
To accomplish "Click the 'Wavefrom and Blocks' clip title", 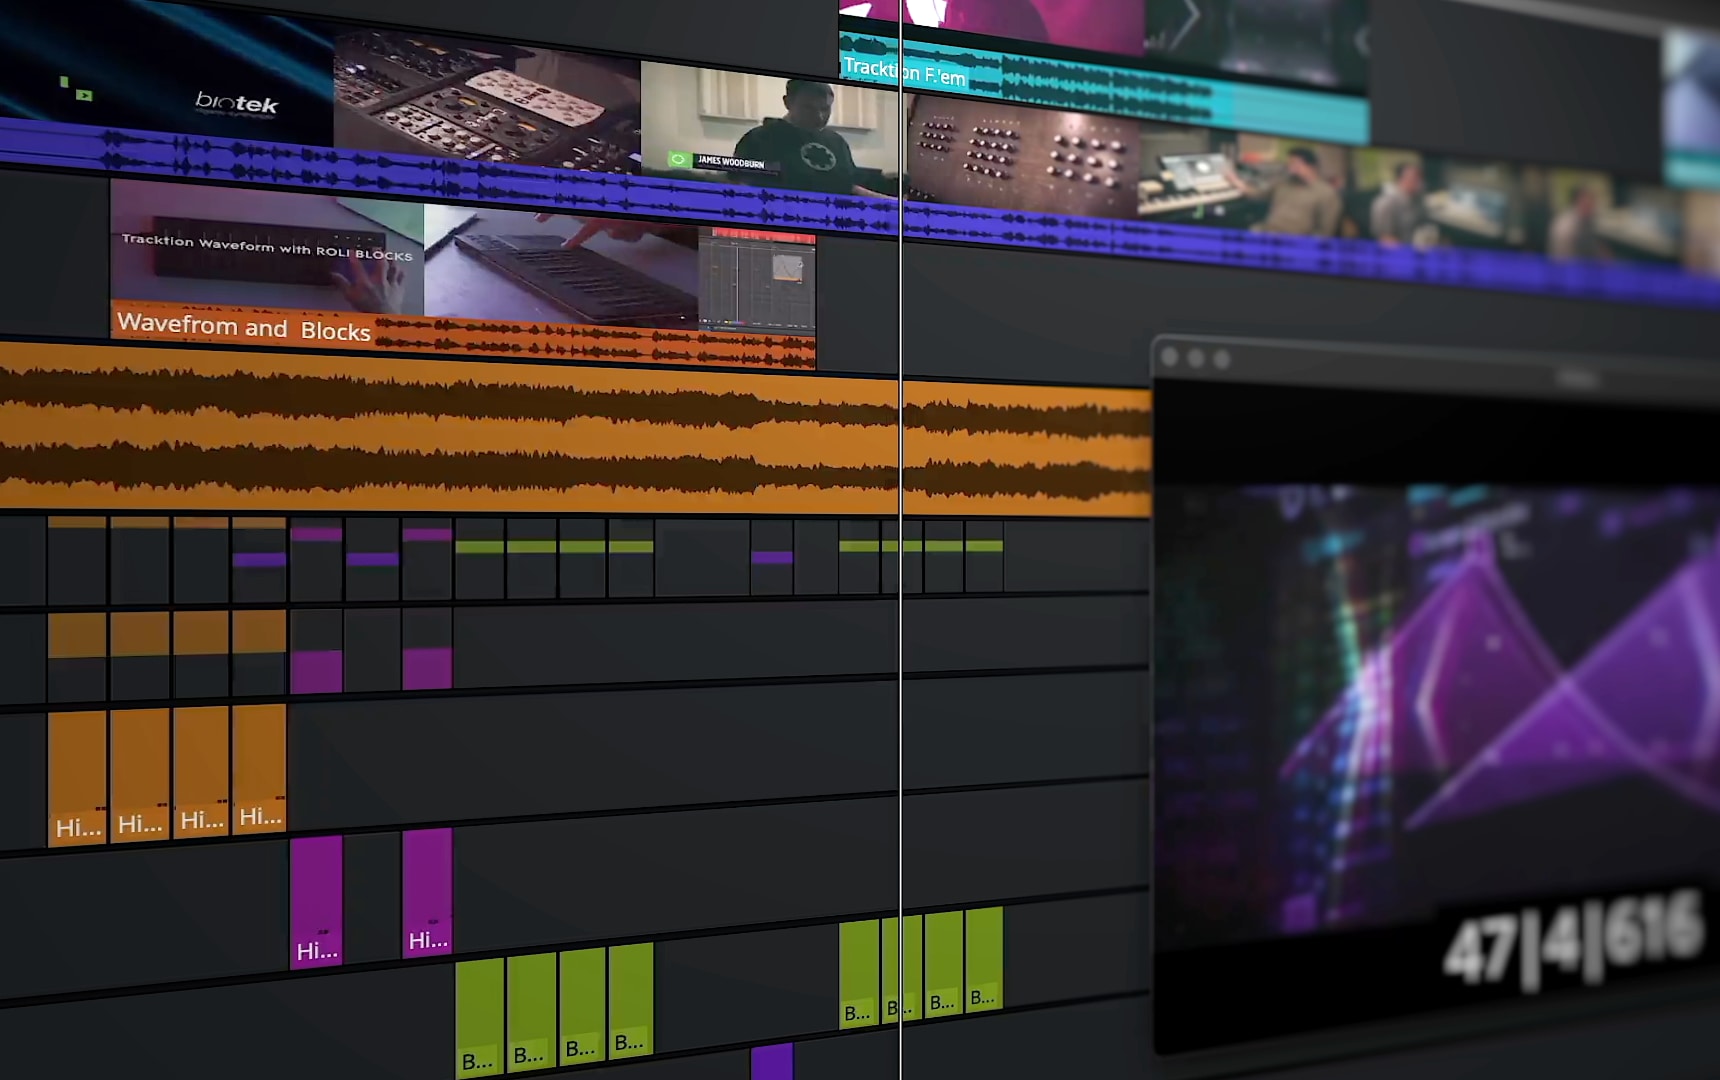I will pyautogui.click(x=244, y=327).
